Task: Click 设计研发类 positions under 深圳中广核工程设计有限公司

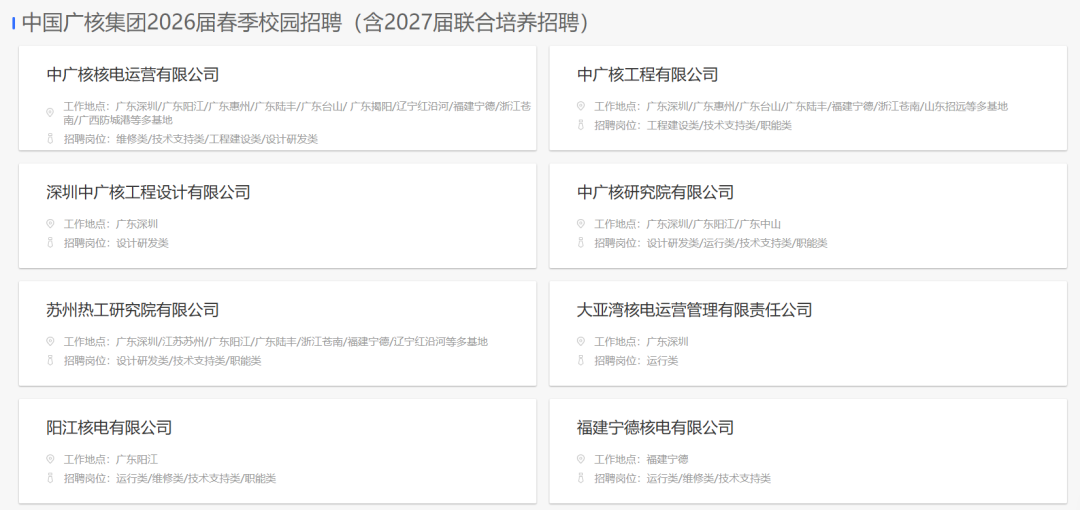Action: [x=142, y=243]
